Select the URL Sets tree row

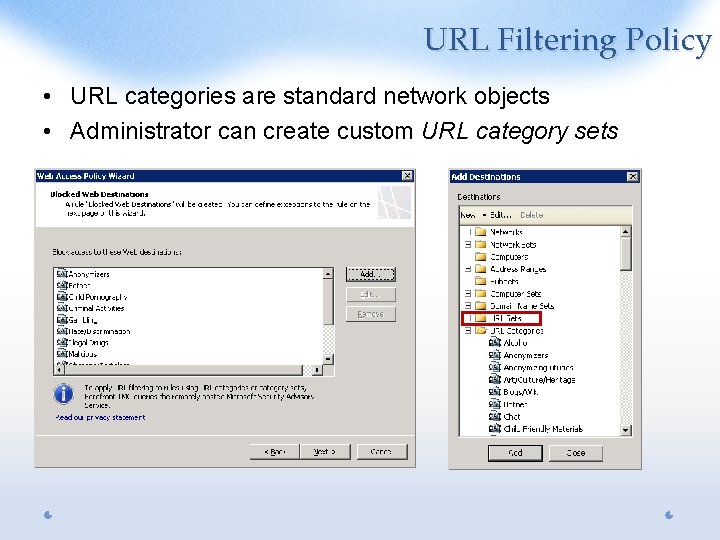[x=501, y=318]
